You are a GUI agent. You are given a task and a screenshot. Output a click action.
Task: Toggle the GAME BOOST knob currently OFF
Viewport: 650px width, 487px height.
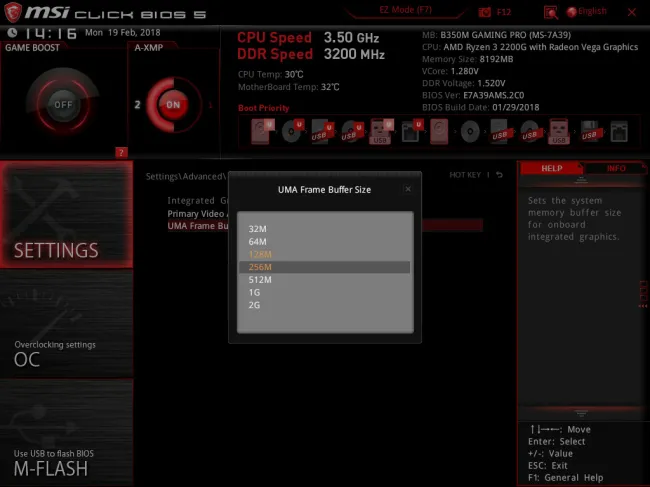[62, 104]
